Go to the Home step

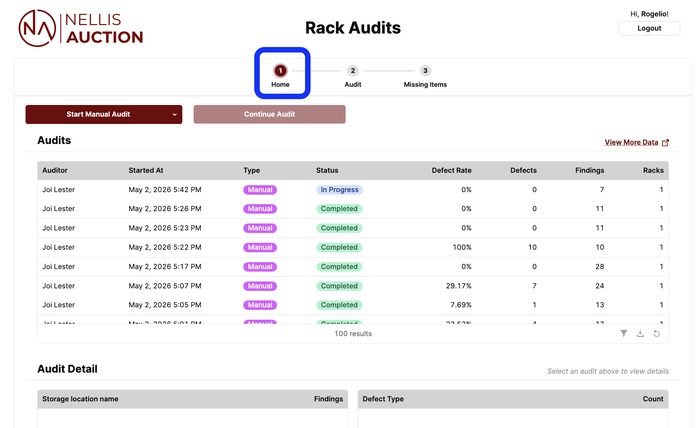[x=280, y=76]
